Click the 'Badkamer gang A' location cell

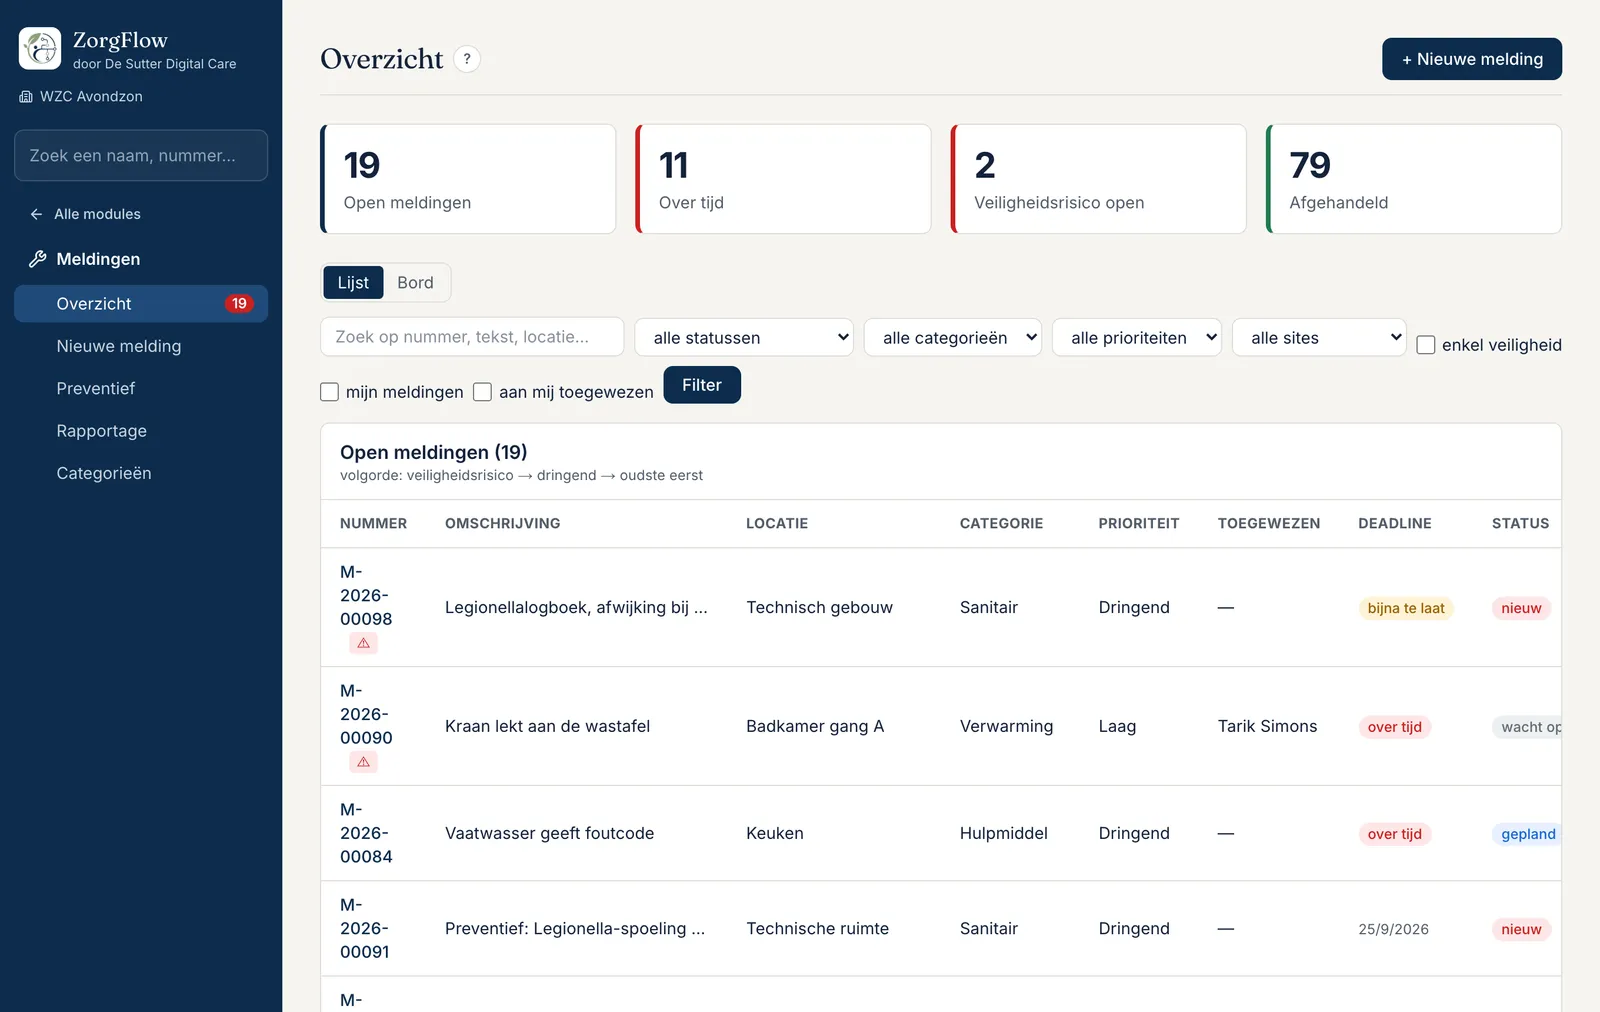[815, 726]
